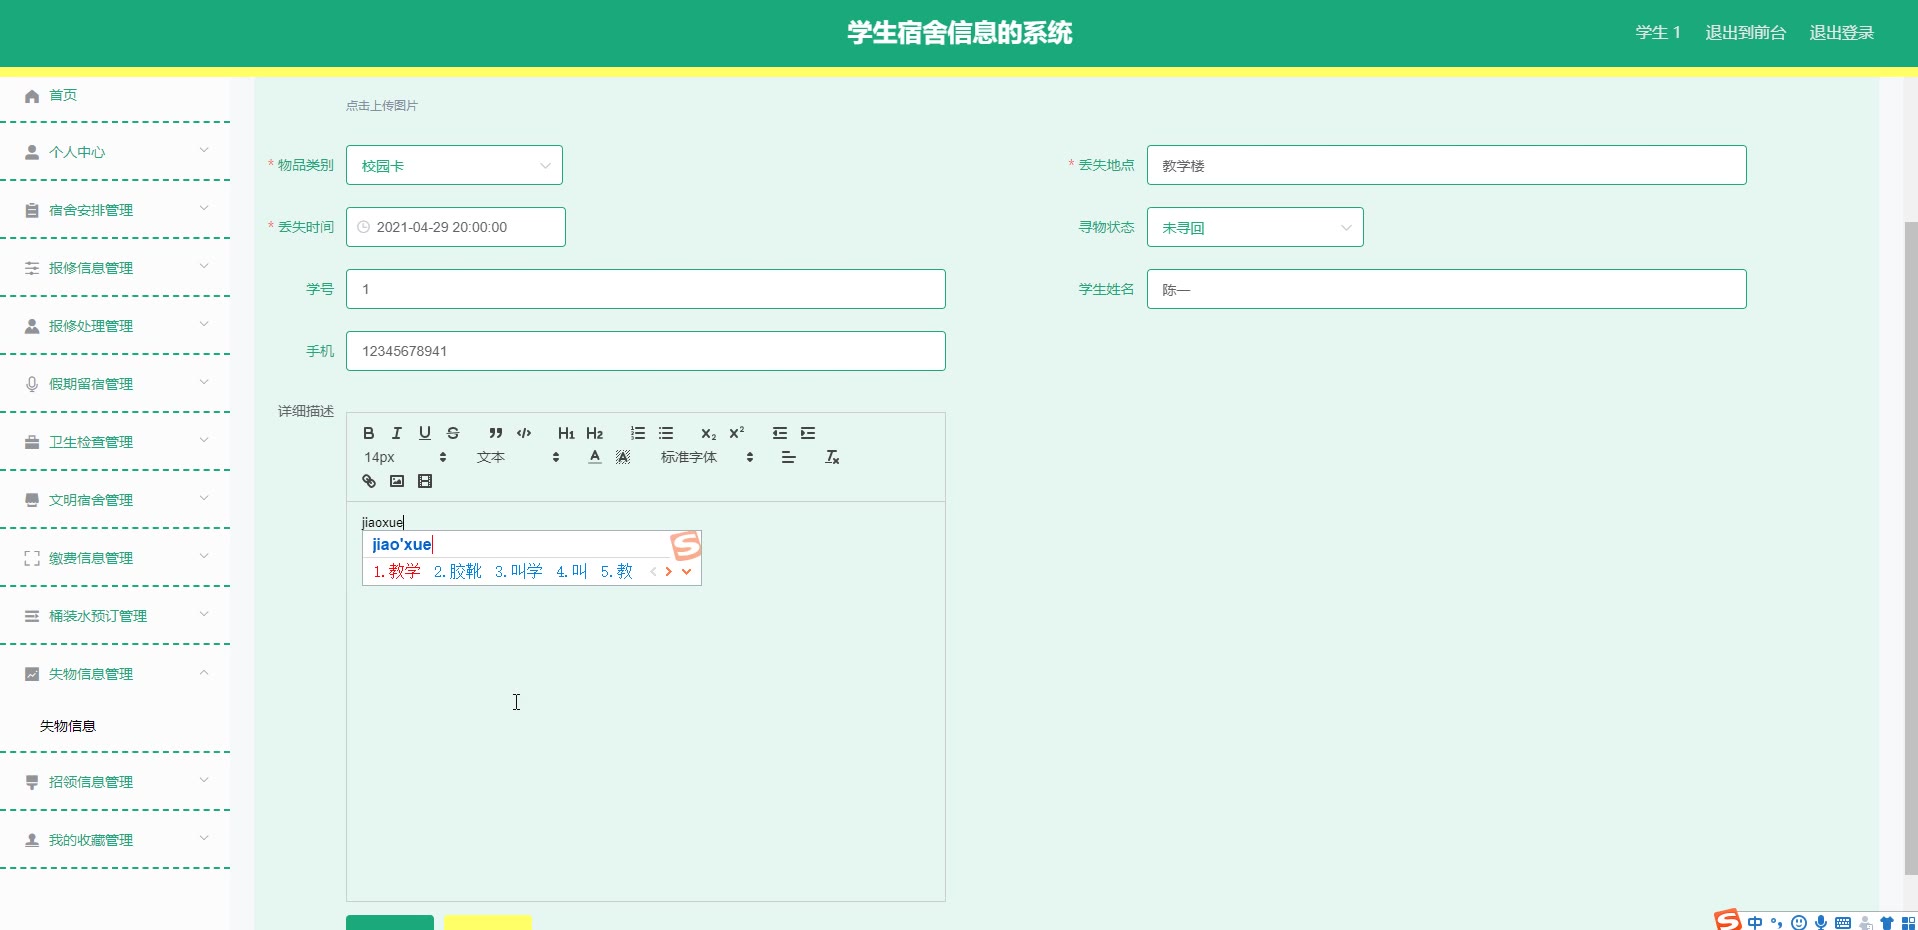Toggle italic formatting in the editor
Image resolution: width=1918 pixels, height=930 pixels.
pyautogui.click(x=396, y=433)
